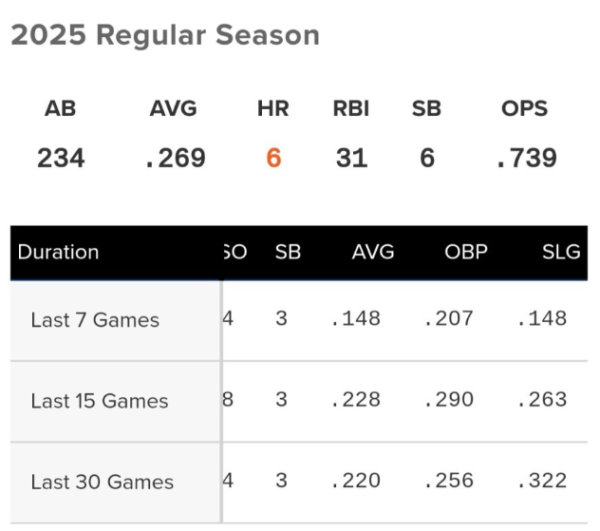
Task: Click the RBI label in the season summary
Action: click(x=351, y=109)
